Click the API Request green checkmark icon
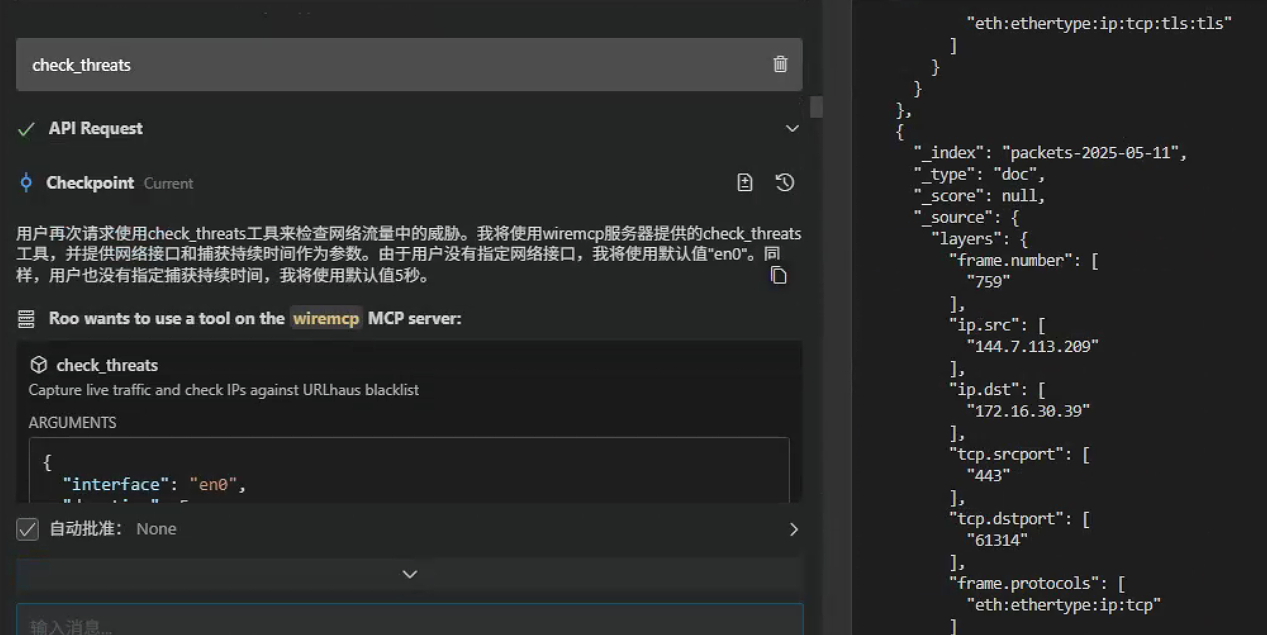Screen dimensions: 1267x635 [x=27, y=129]
